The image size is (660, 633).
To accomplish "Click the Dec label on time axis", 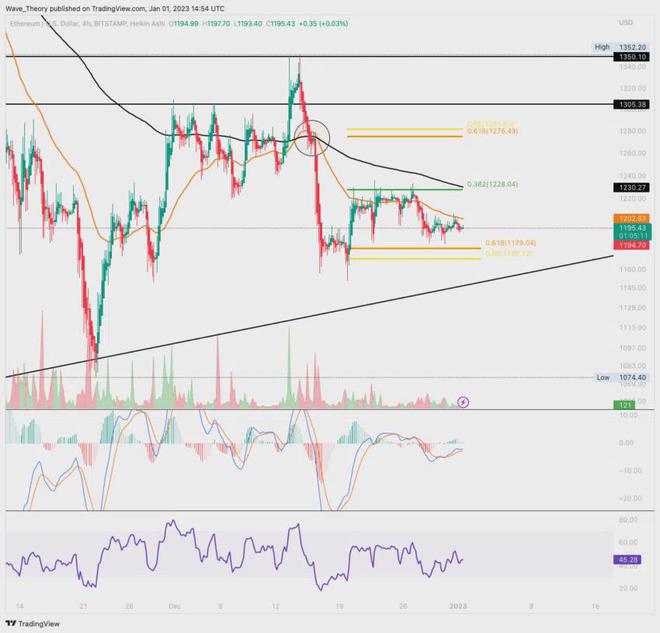I will click(x=174, y=606).
